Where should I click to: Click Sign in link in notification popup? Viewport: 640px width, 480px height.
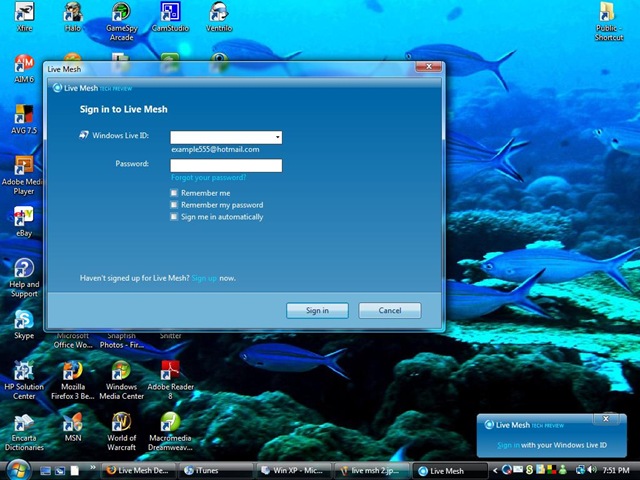(x=508, y=445)
